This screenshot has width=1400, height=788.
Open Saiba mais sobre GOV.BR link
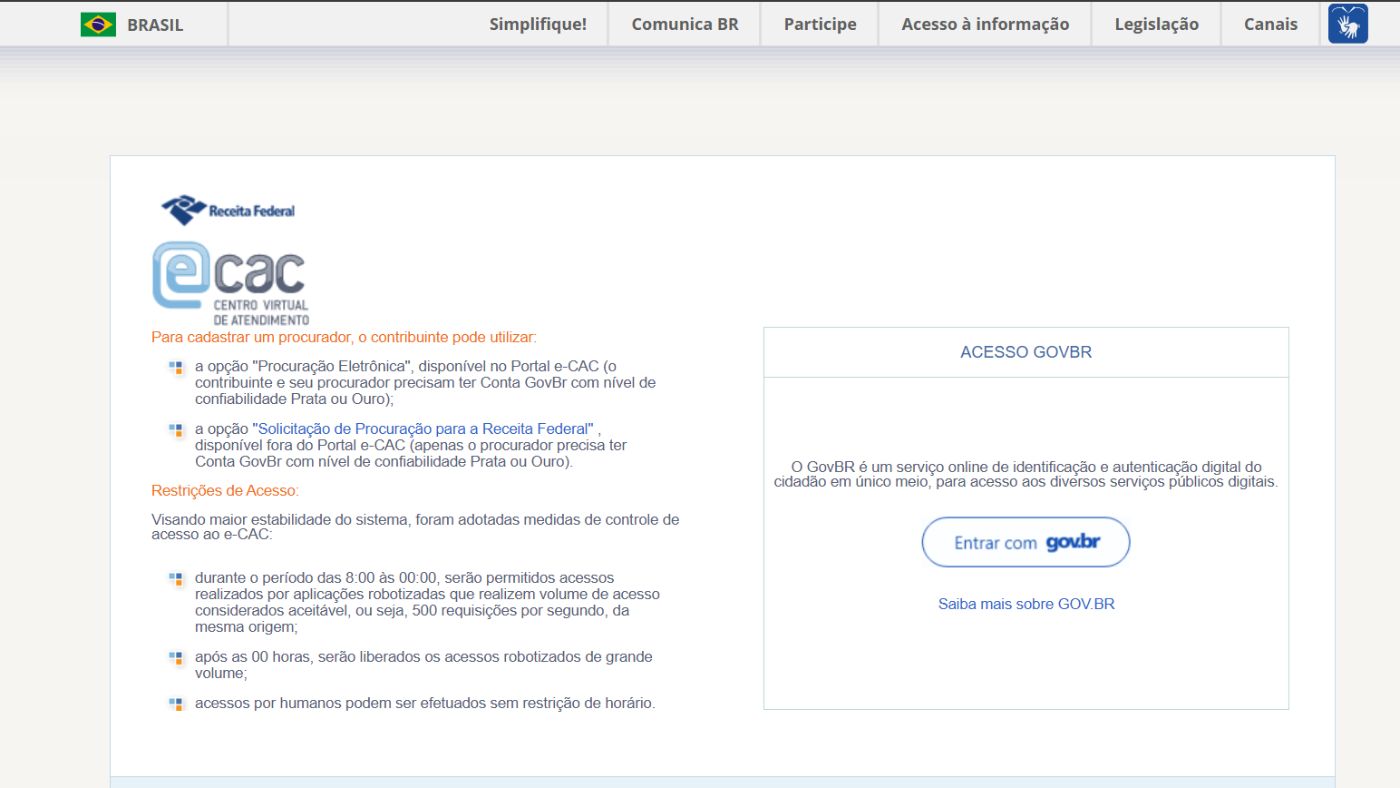point(1026,604)
